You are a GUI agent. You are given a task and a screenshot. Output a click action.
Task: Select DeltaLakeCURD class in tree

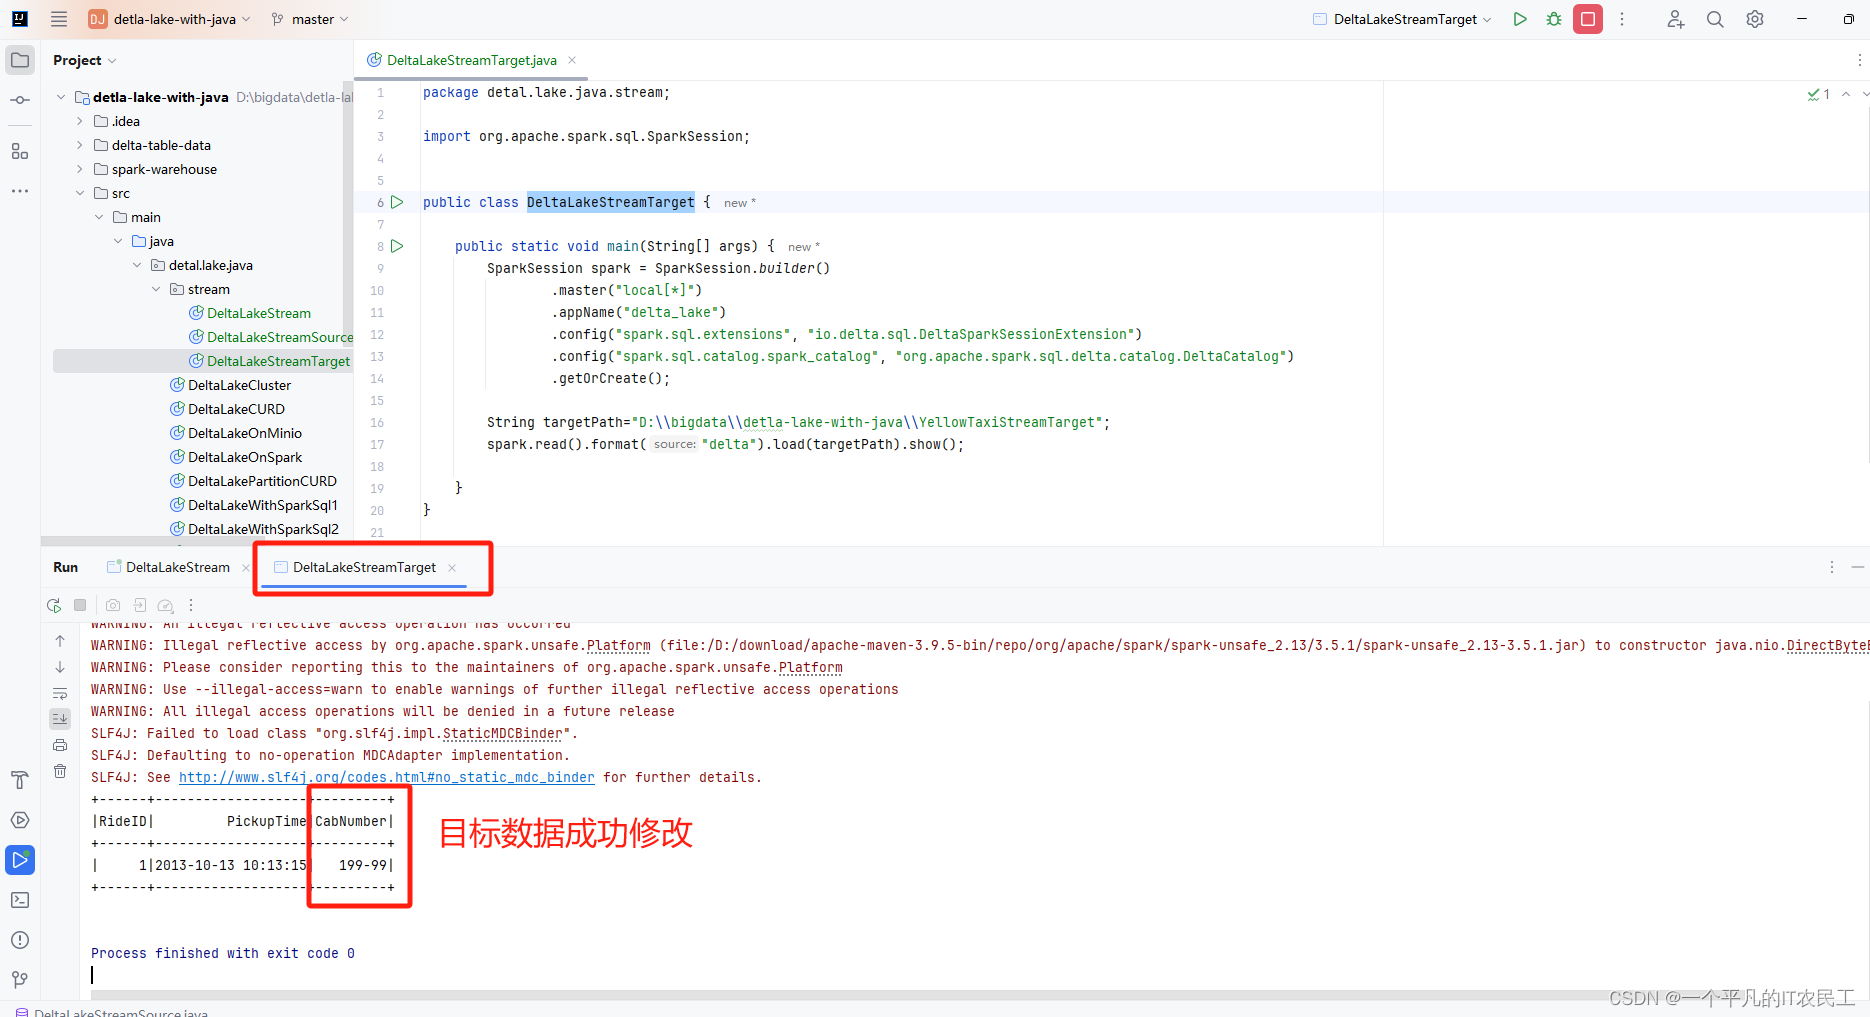pos(228,409)
